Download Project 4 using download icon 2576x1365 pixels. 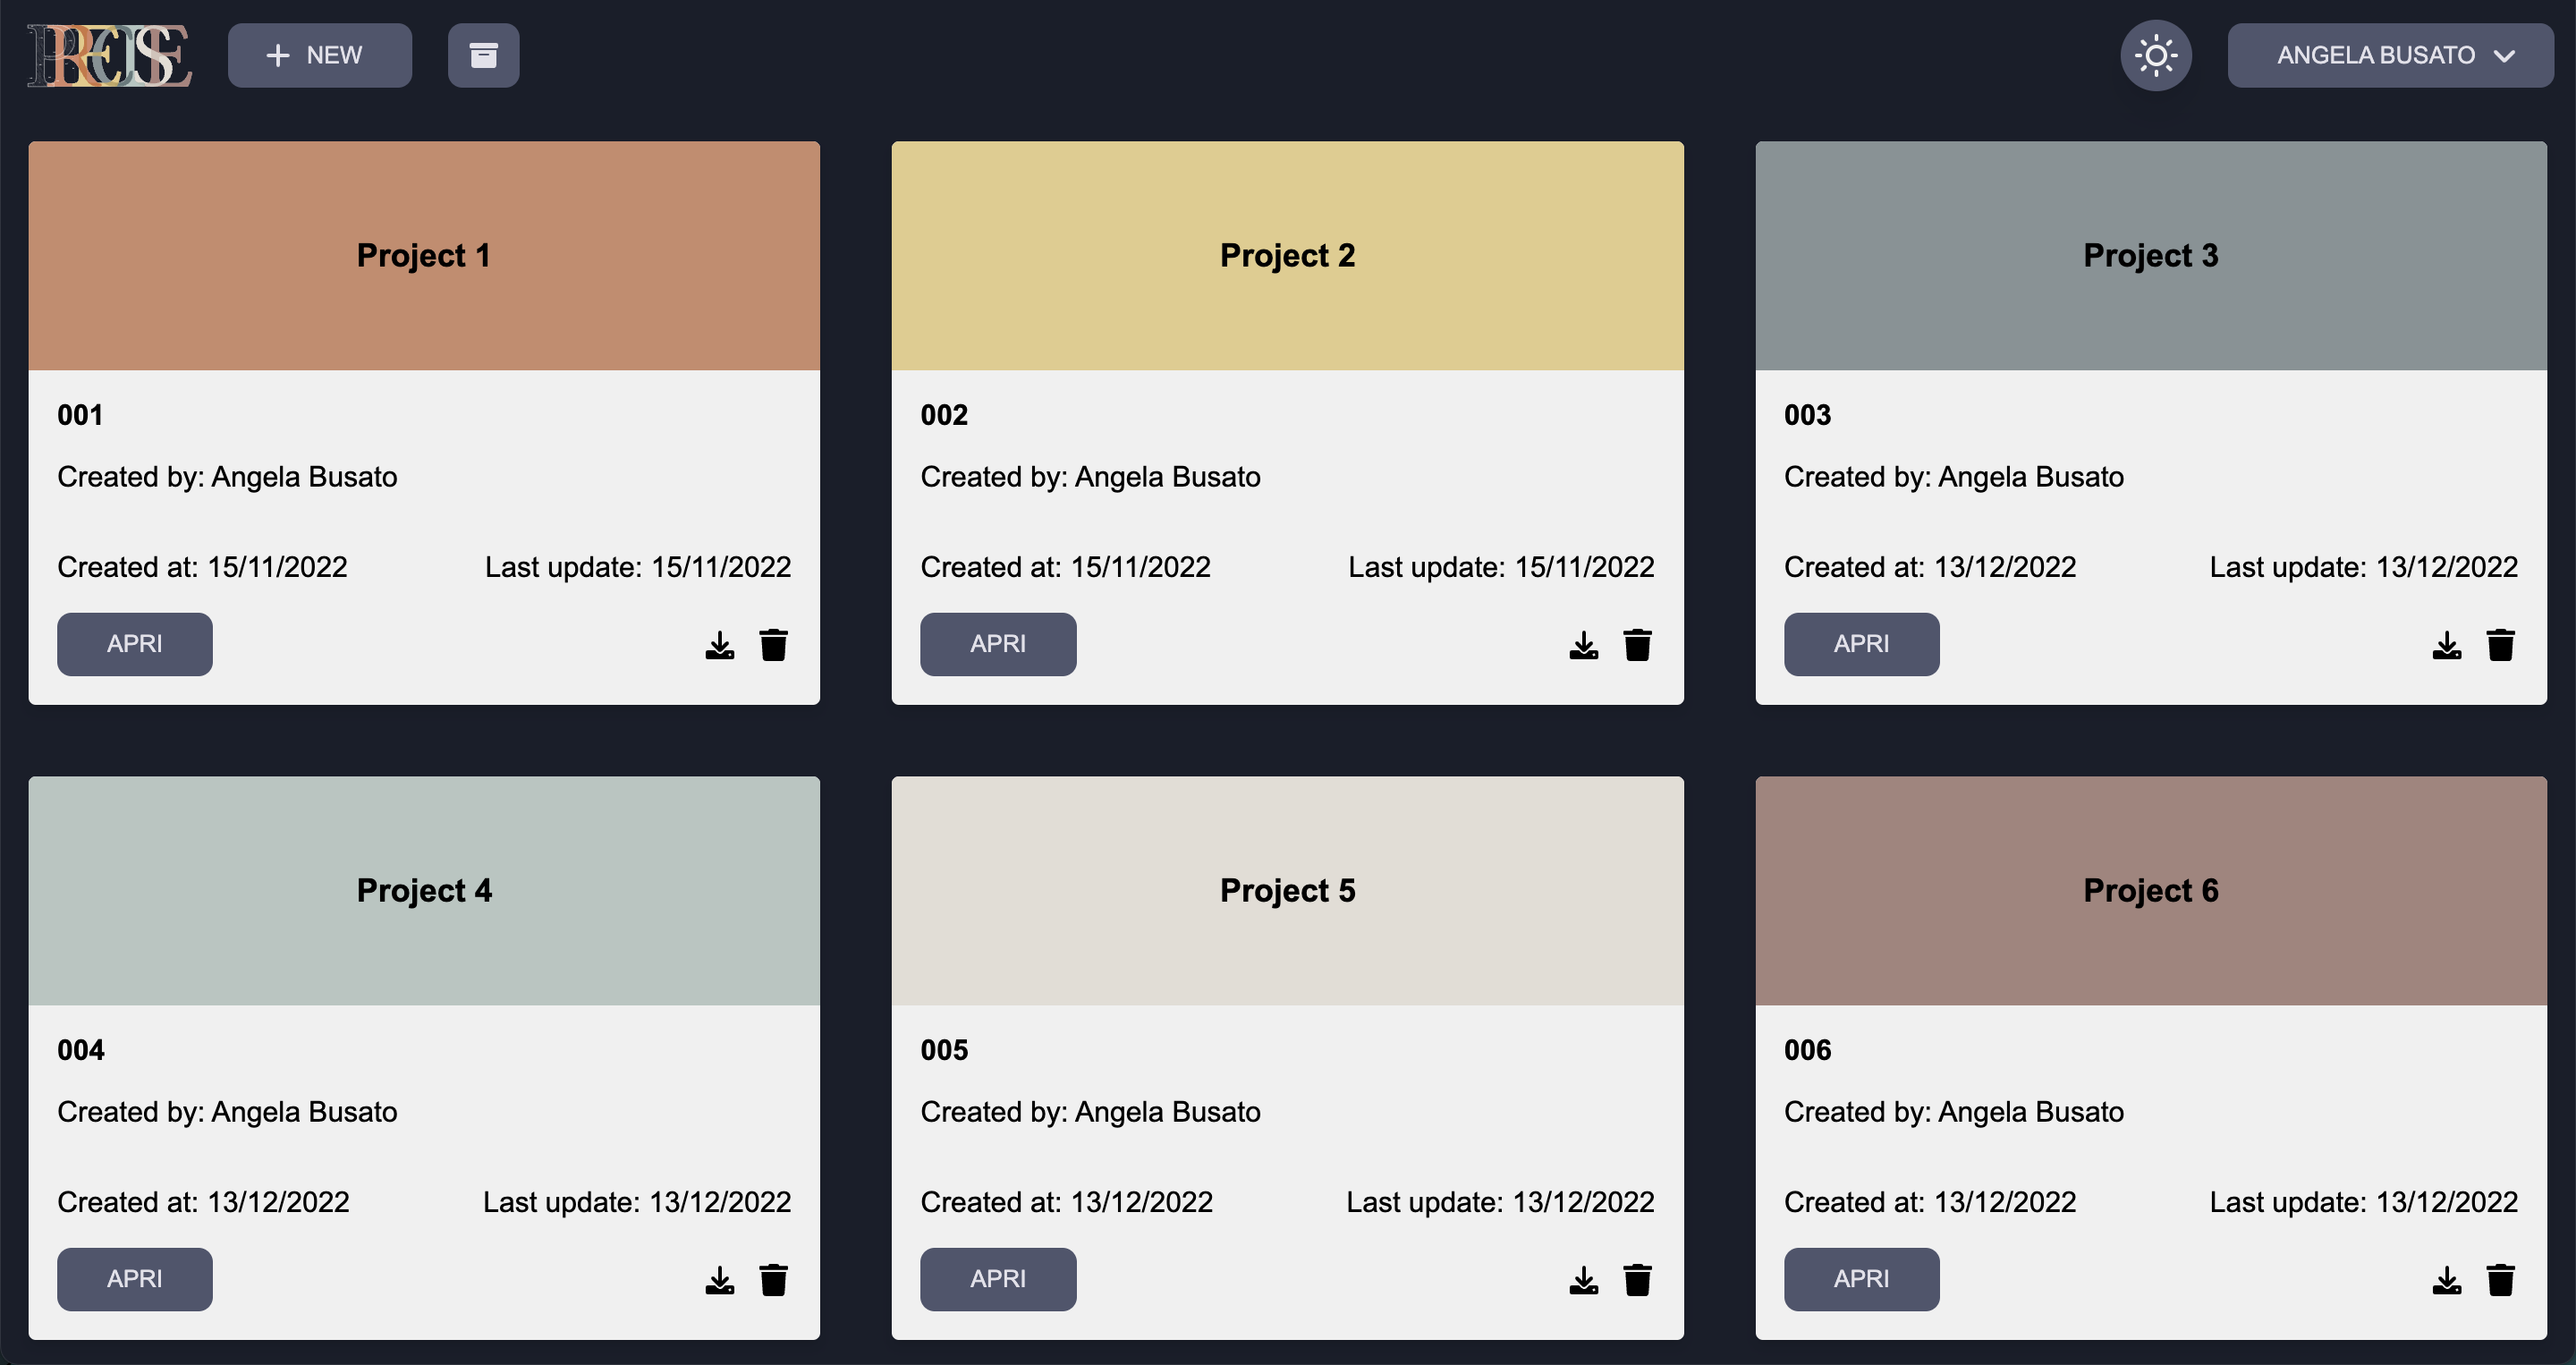click(719, 1280)
